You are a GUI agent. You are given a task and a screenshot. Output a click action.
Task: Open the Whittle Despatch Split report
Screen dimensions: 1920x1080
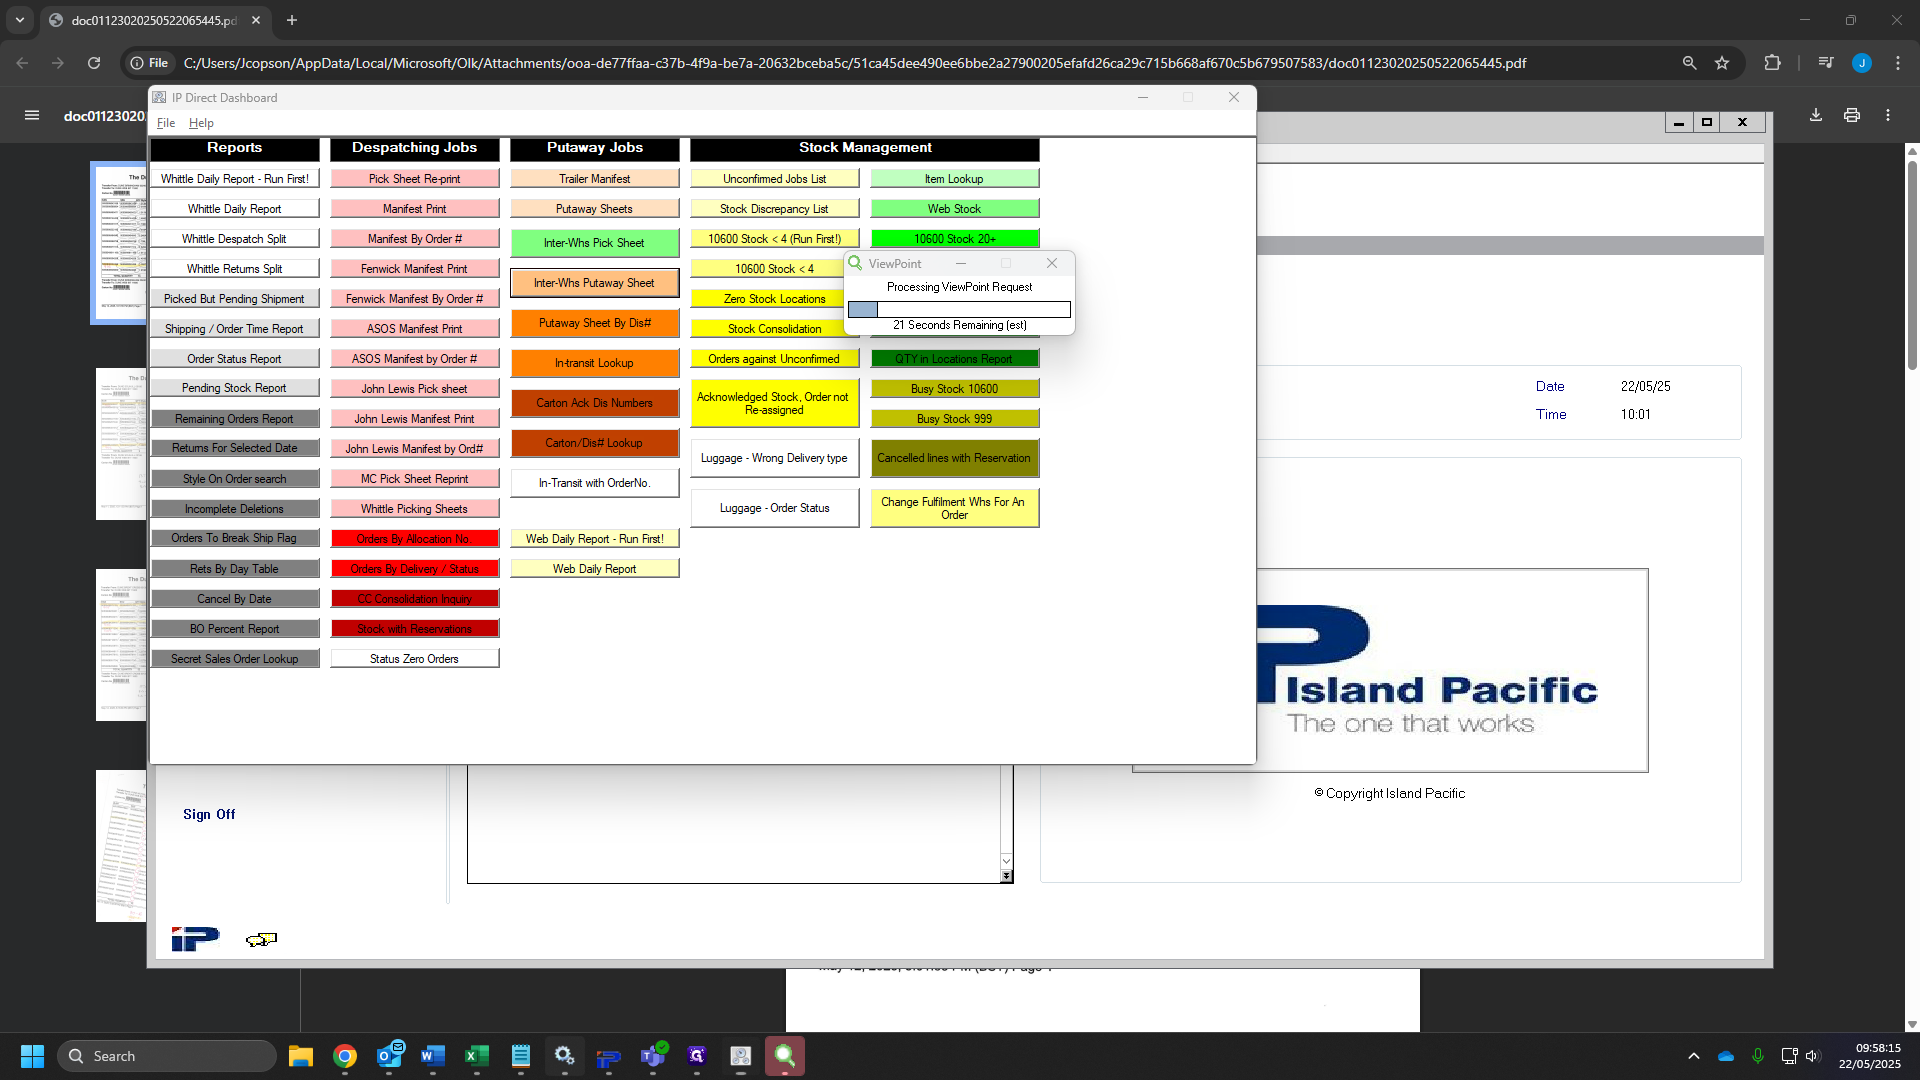tap(235, 239)
